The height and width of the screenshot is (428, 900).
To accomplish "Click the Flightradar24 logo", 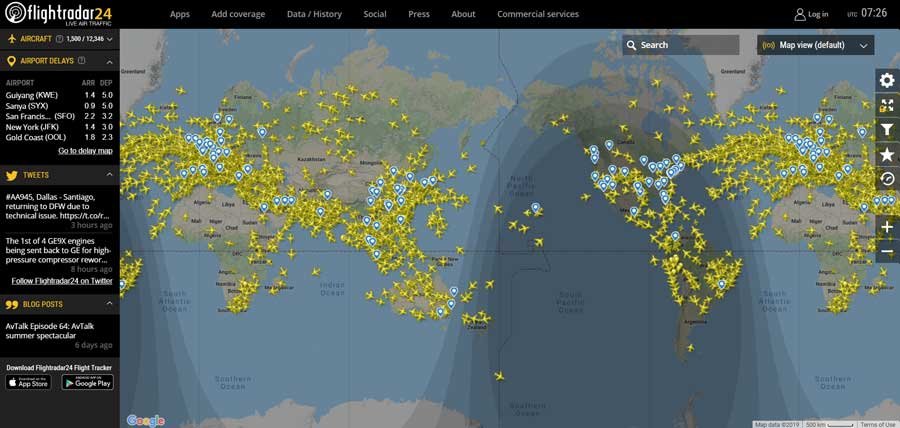I will coord(59,13).
